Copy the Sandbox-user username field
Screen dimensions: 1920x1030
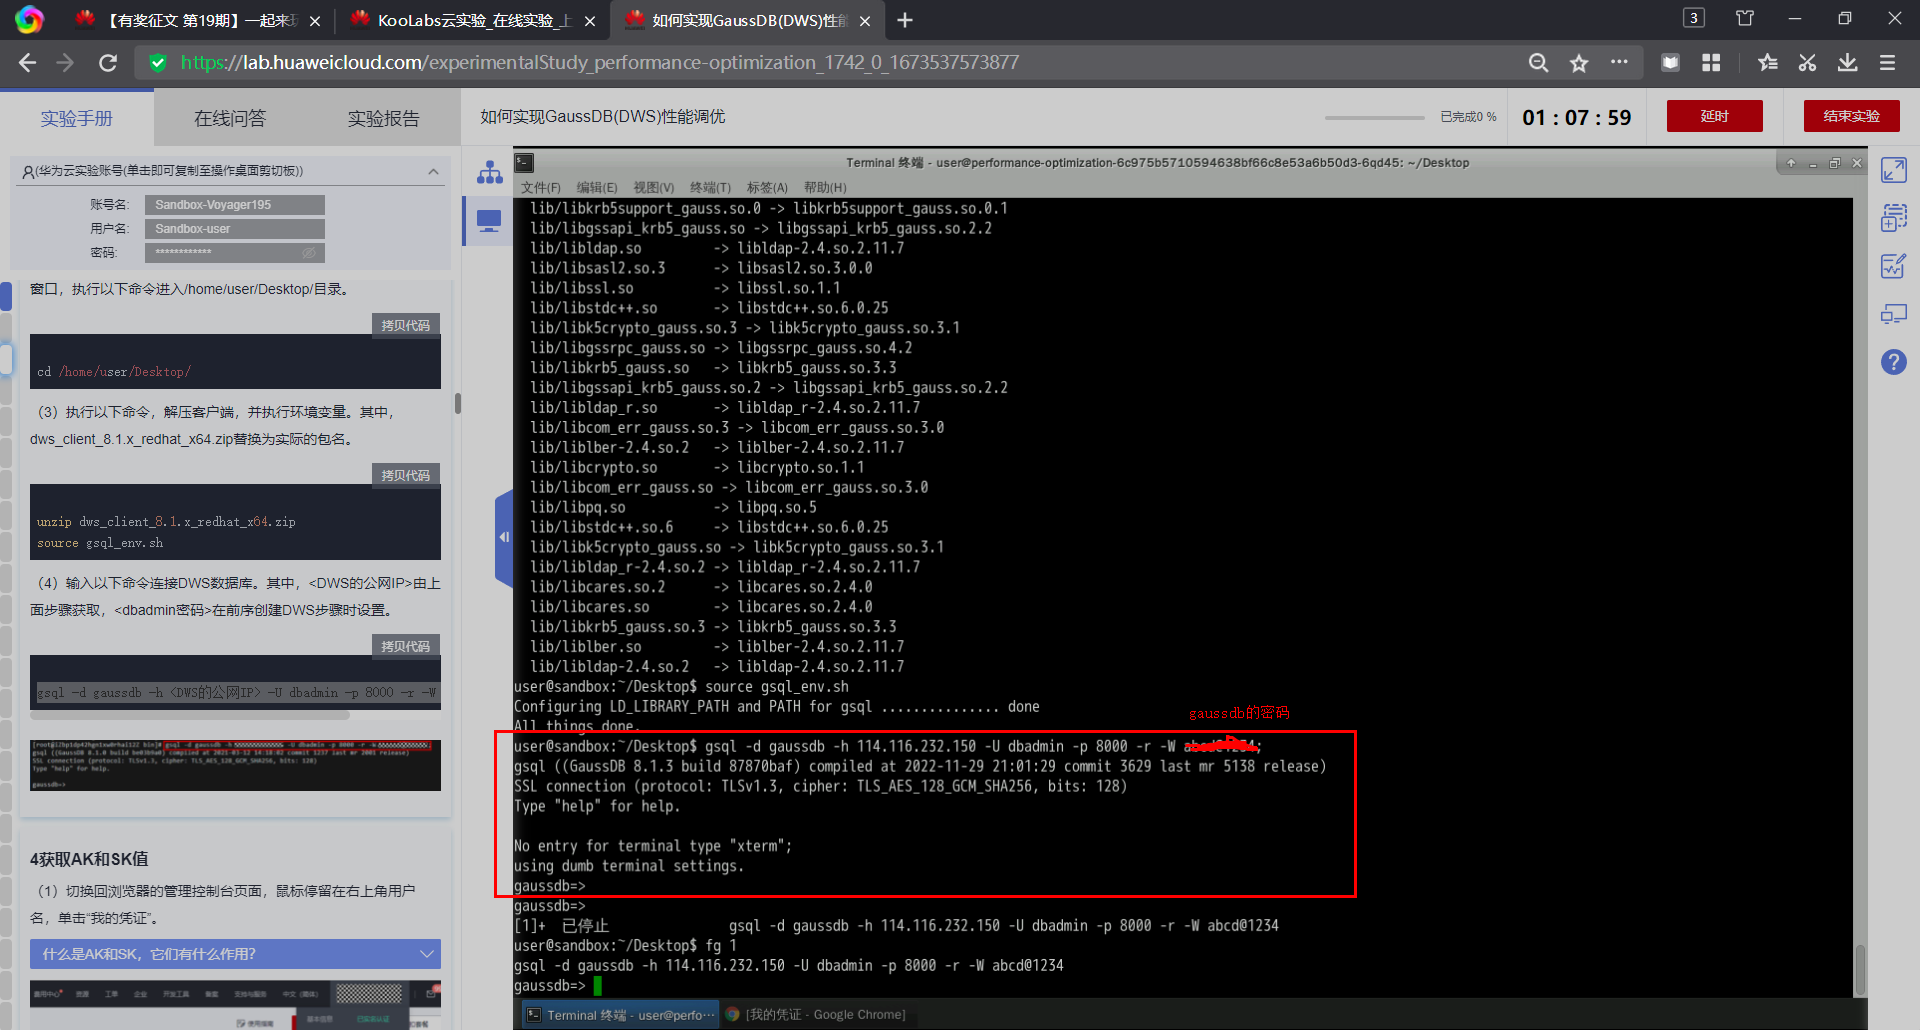pos(234,229)
